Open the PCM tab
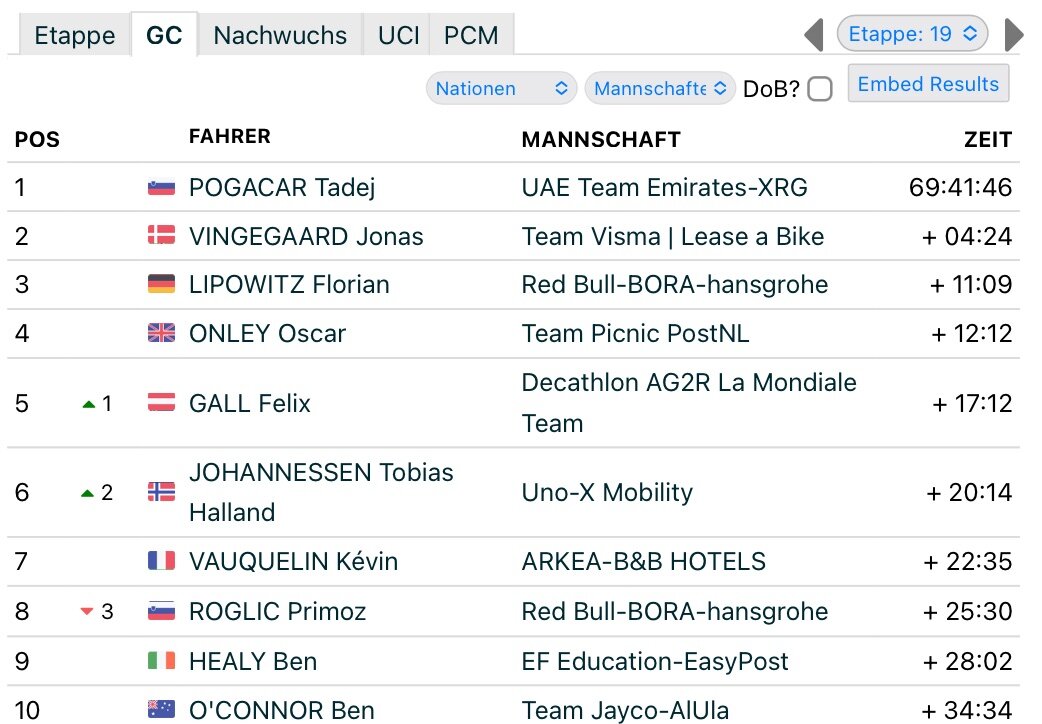The width and height of the screenshot is (1042, 724). (471, 35)
